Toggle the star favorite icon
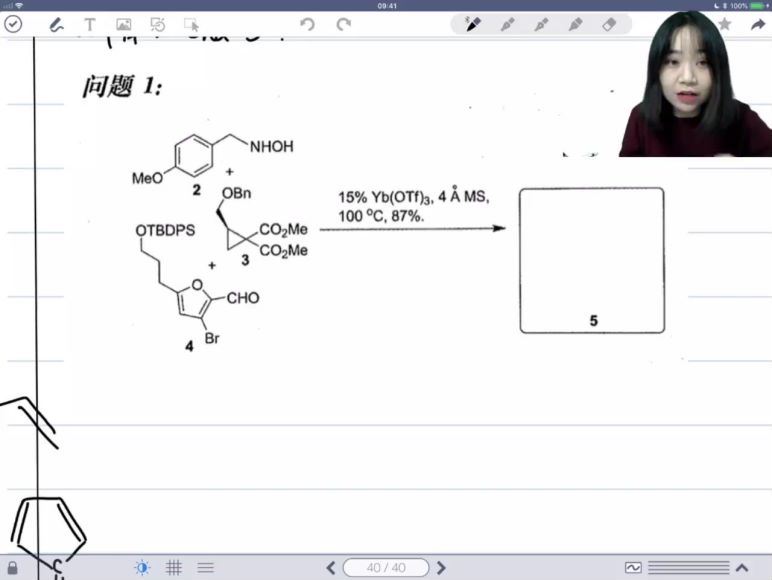 point(724,24)
